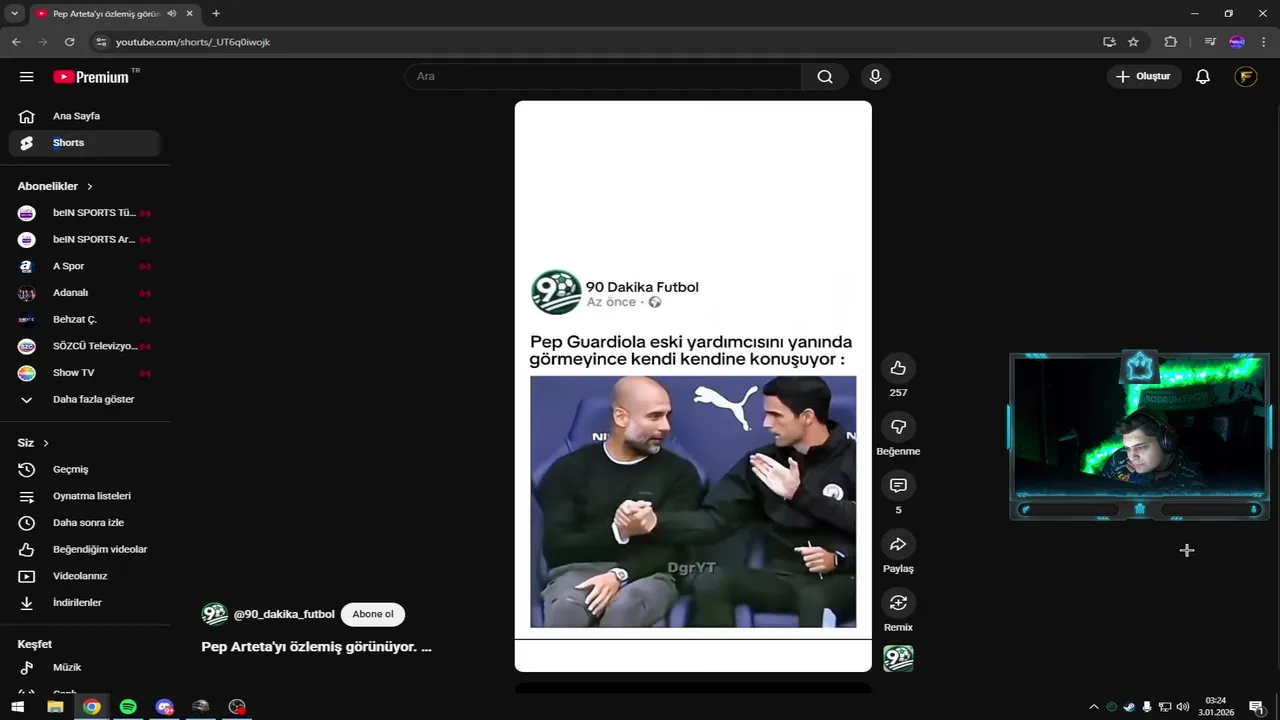Go to Ana Sayfa

[84, 116]
